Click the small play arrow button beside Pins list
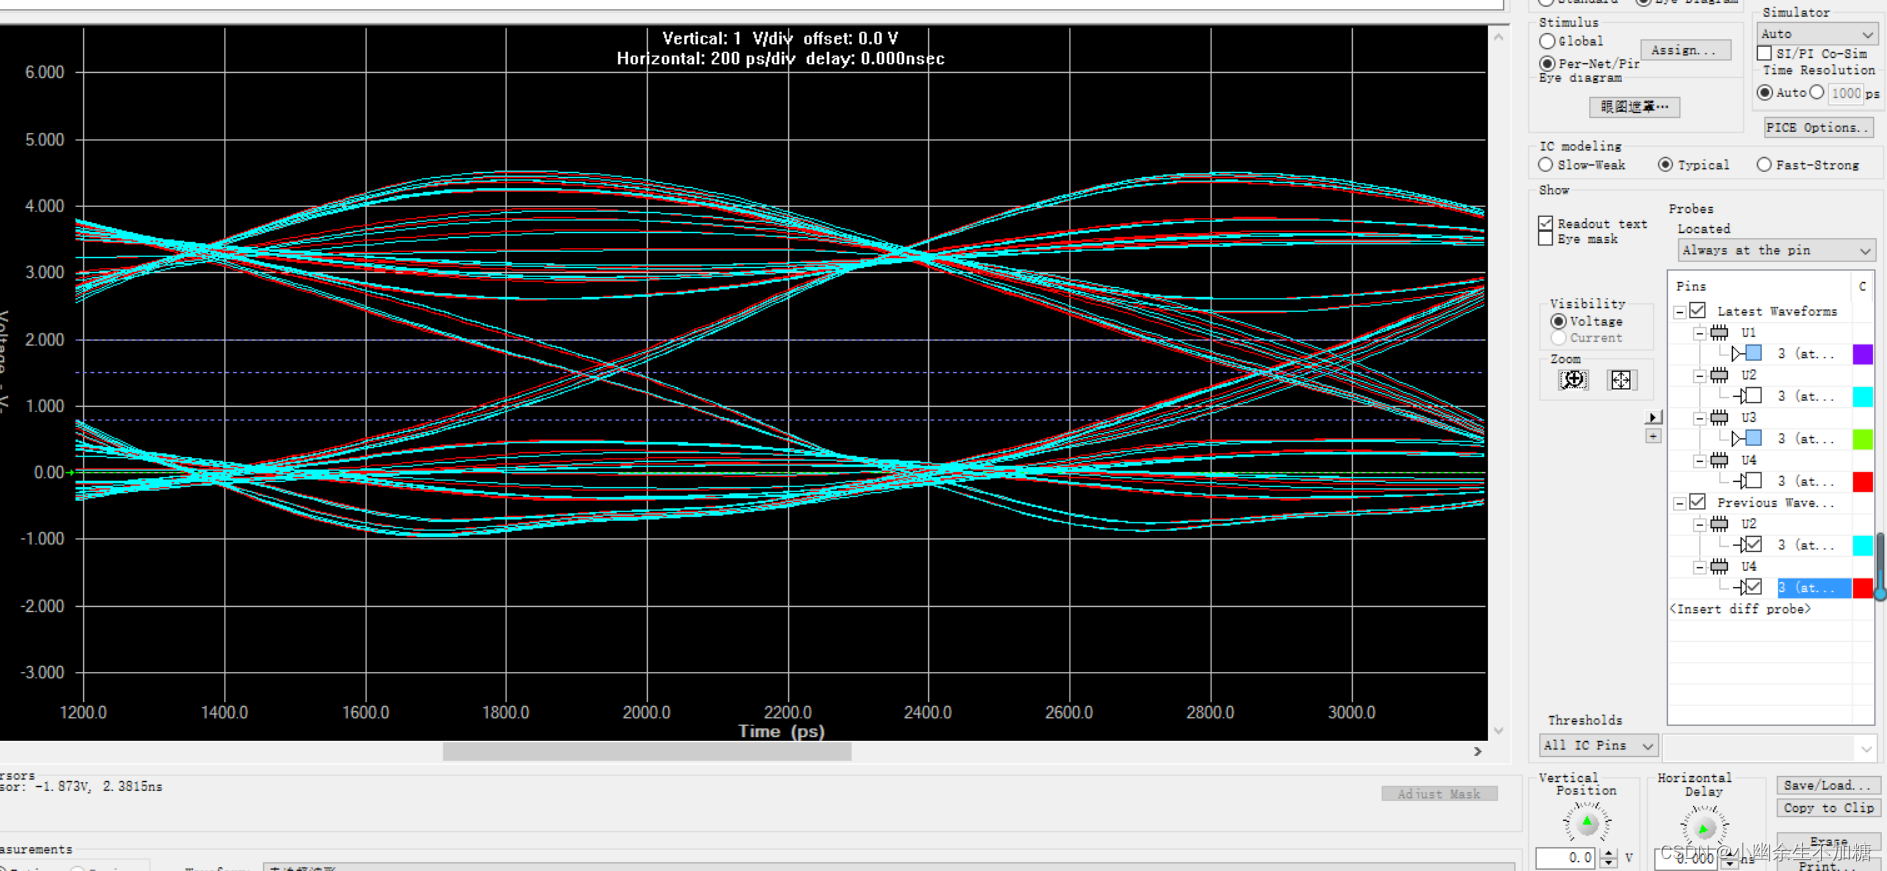Image resolution: width=1887 pixels, height=871 pixels. (1653, 418)
